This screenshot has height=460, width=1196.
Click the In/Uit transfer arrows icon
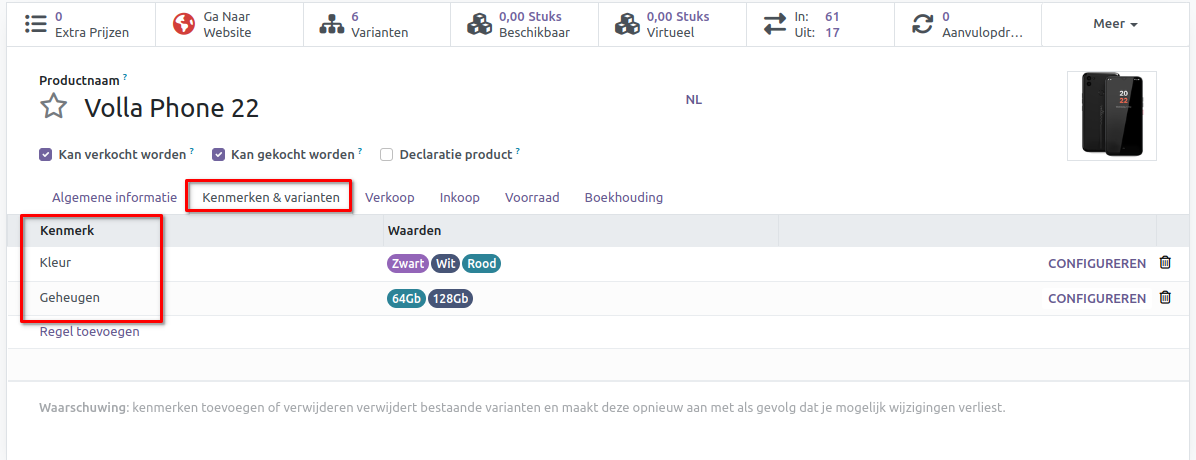[x=775, y=24]
